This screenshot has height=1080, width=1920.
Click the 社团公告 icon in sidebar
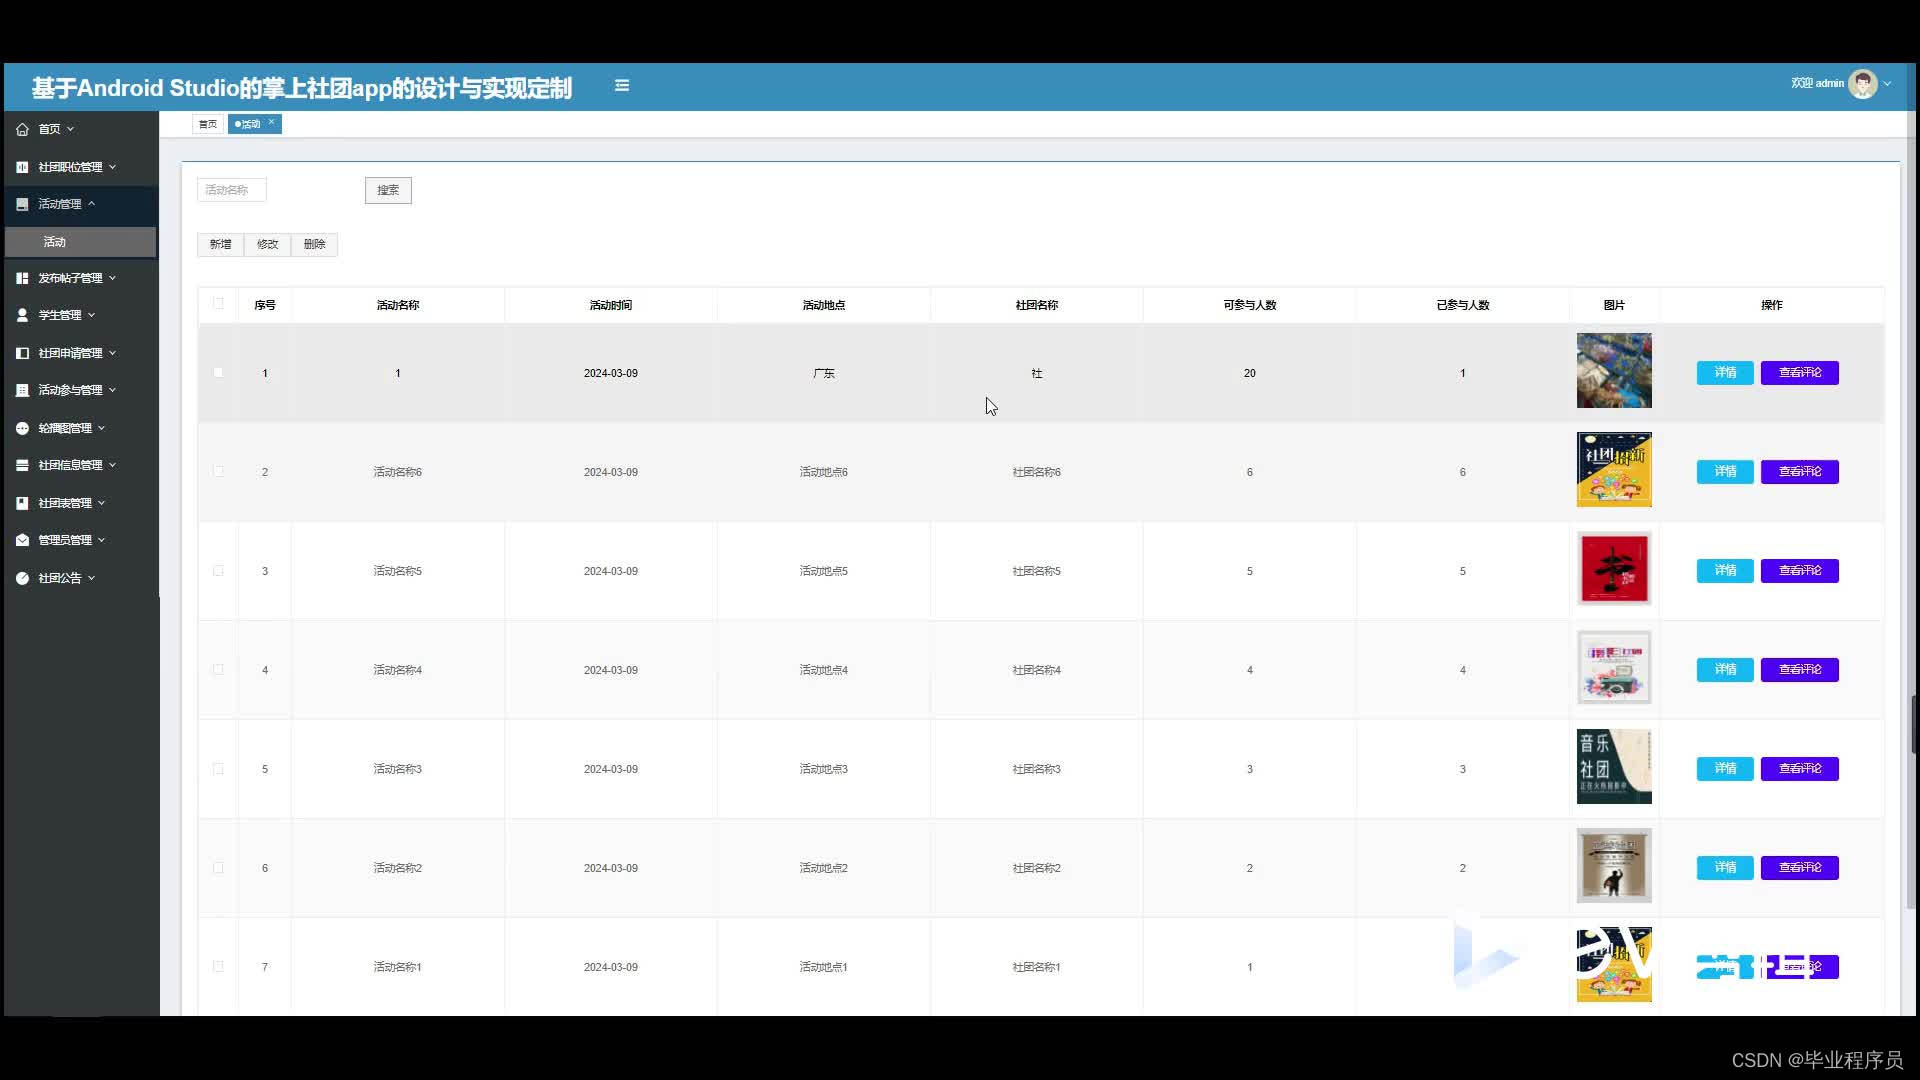[x=22, y=578]
